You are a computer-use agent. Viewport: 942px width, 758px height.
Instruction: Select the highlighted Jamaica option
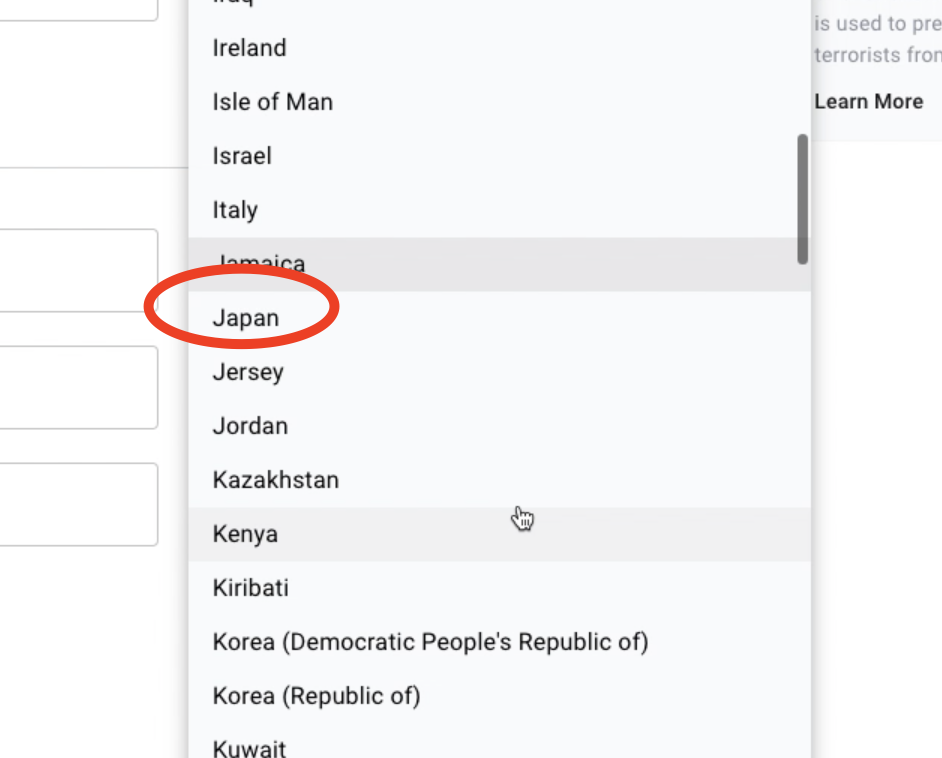(260, 263)
